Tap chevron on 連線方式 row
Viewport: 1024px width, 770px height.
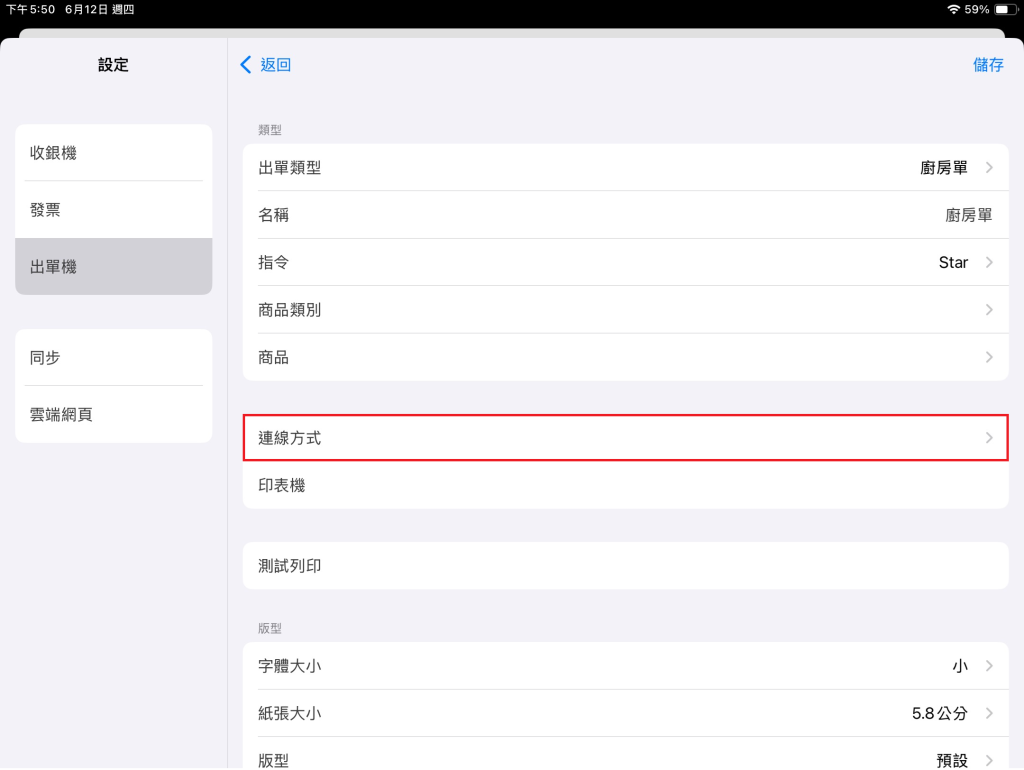click(x=989, y=438)
